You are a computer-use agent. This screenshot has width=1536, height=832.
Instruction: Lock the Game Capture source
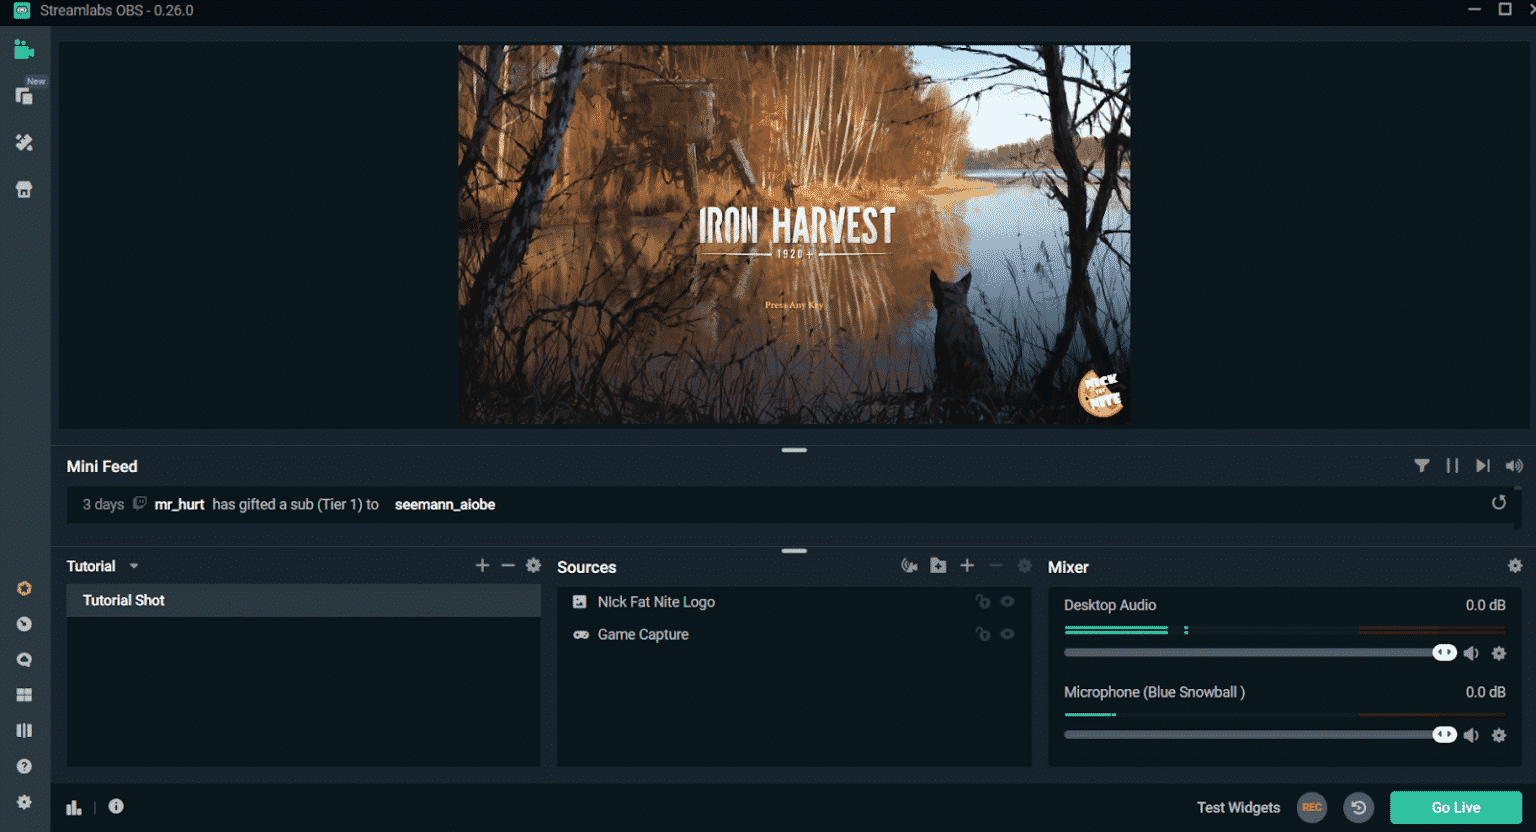coord(983,634)
